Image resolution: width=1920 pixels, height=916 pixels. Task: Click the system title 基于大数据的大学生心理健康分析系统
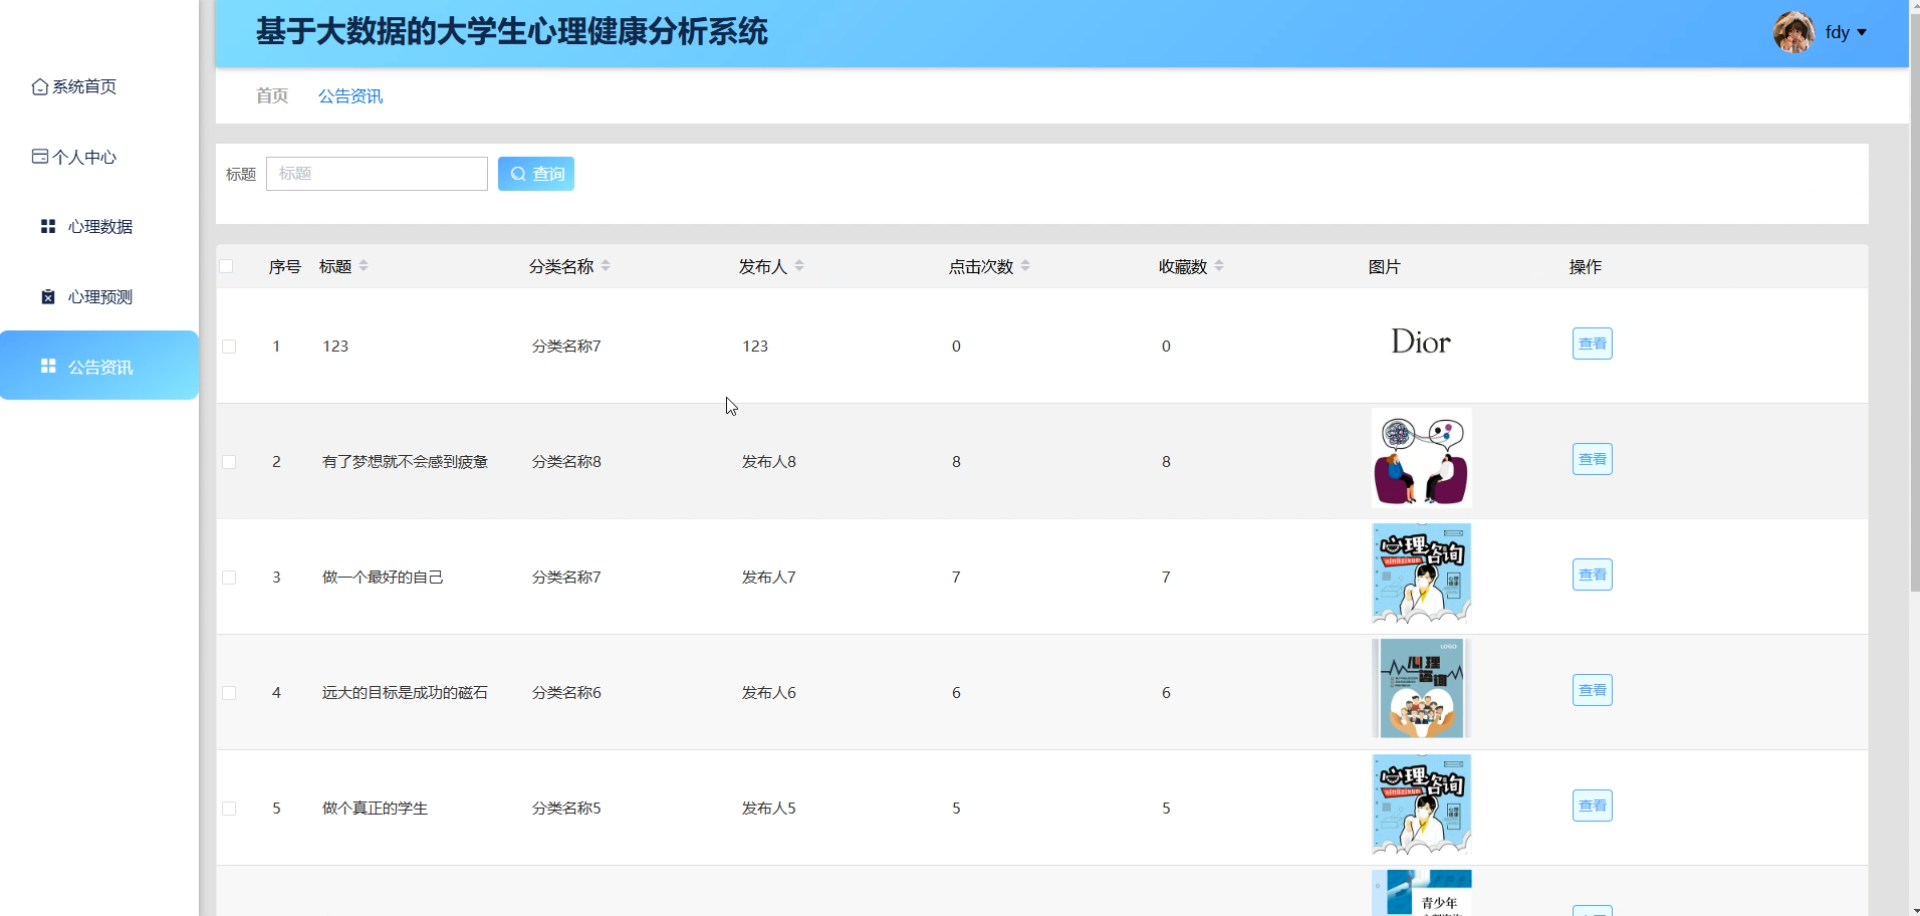point(512,32)
